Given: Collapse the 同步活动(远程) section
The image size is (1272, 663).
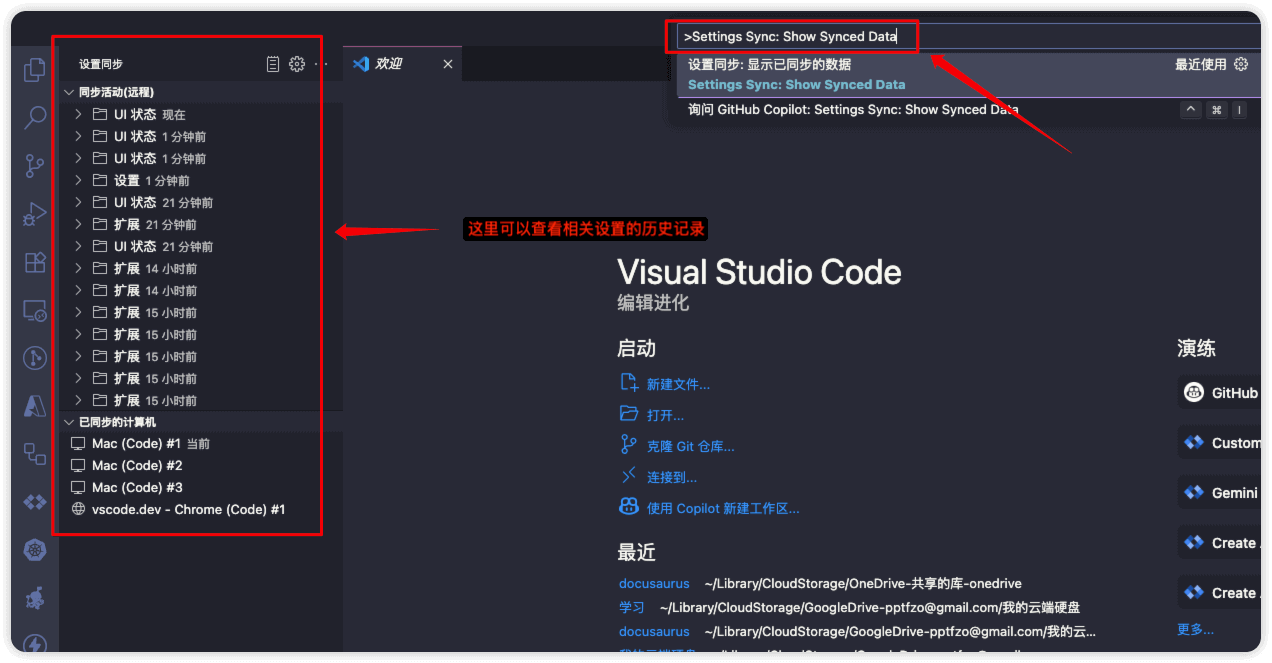Looking at the screenshot, I should (69, 92).
